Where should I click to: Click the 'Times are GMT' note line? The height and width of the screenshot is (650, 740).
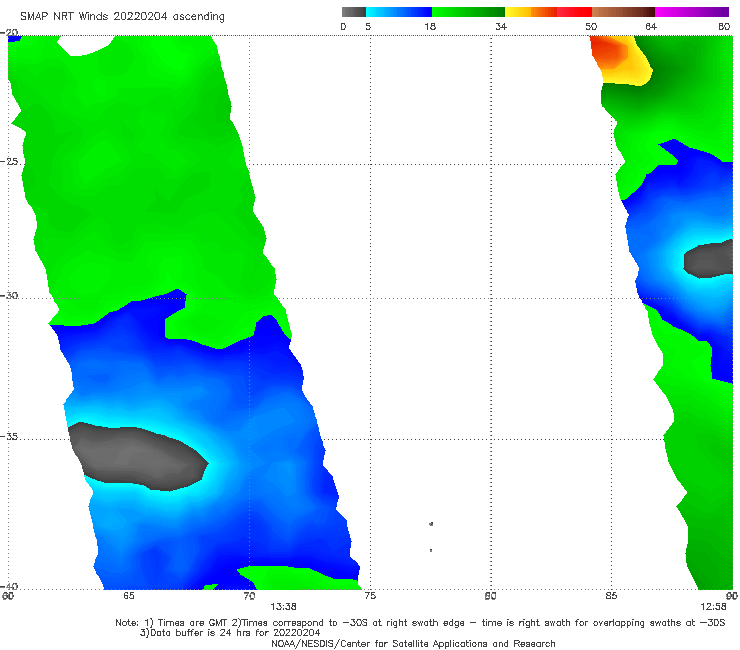point(420,623)
